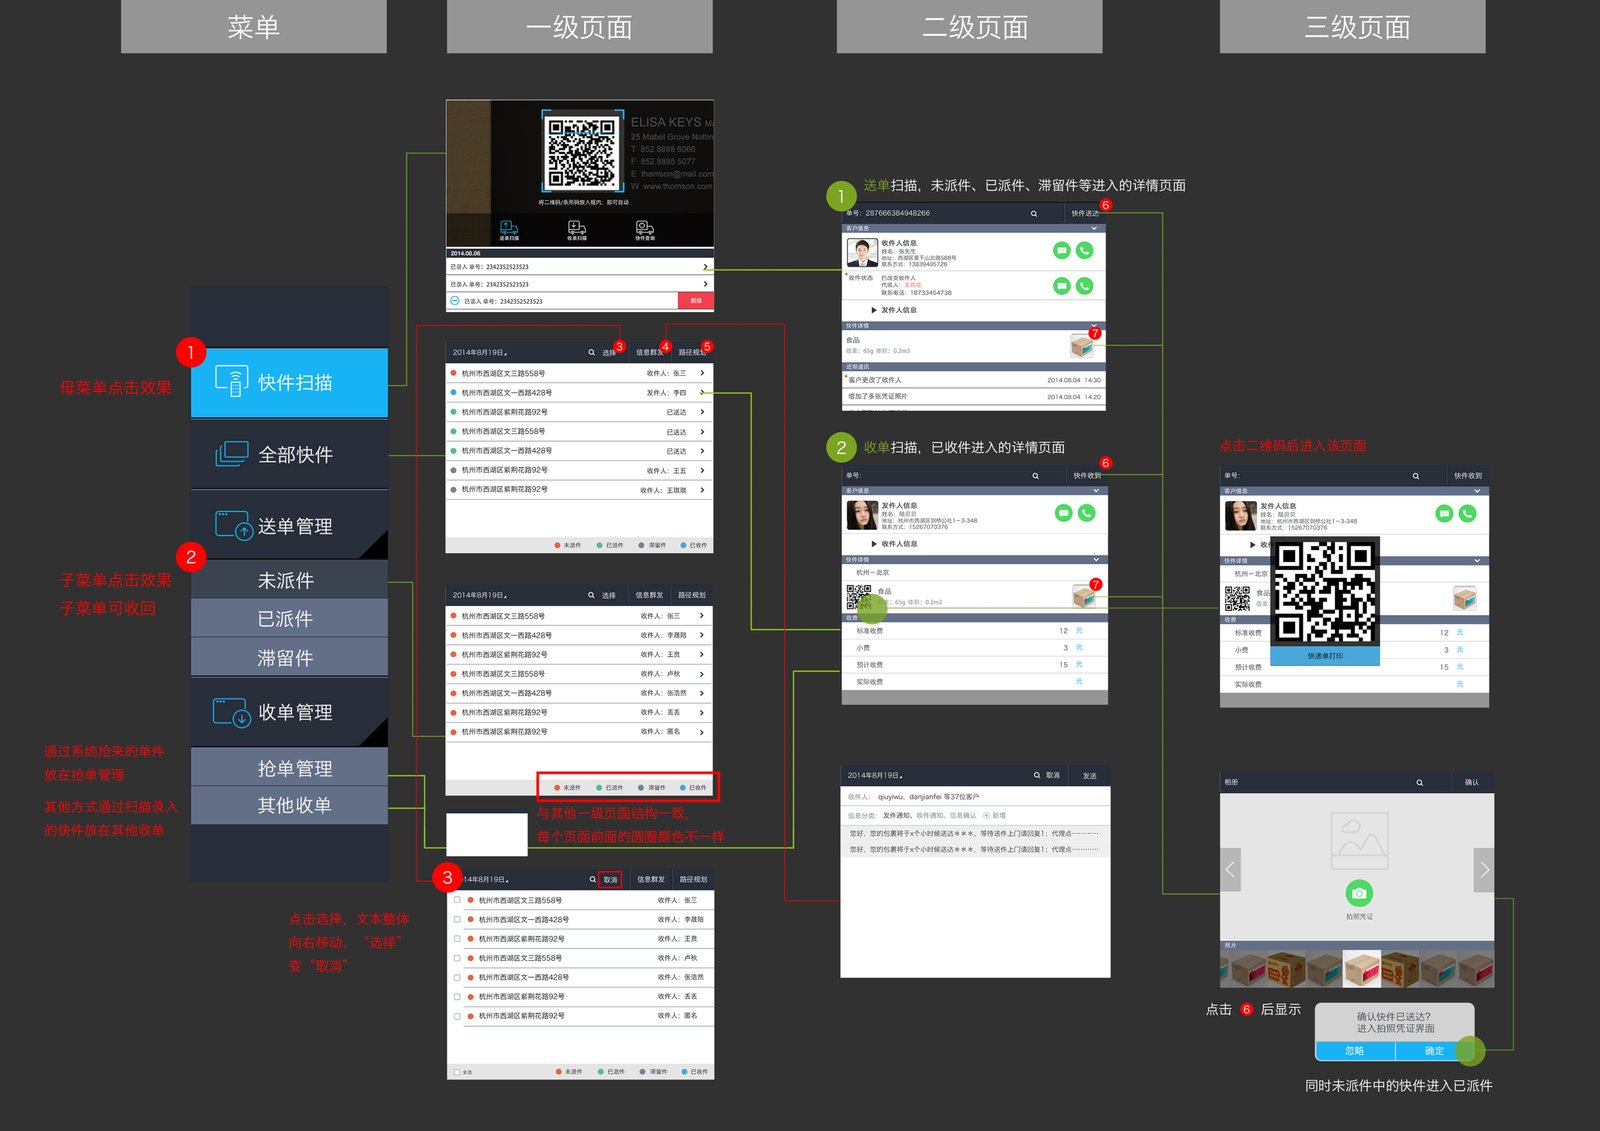Expand the 收单管理 menu section
The height and width of the screenshot is (1131, 1600).
click(289, 712)
